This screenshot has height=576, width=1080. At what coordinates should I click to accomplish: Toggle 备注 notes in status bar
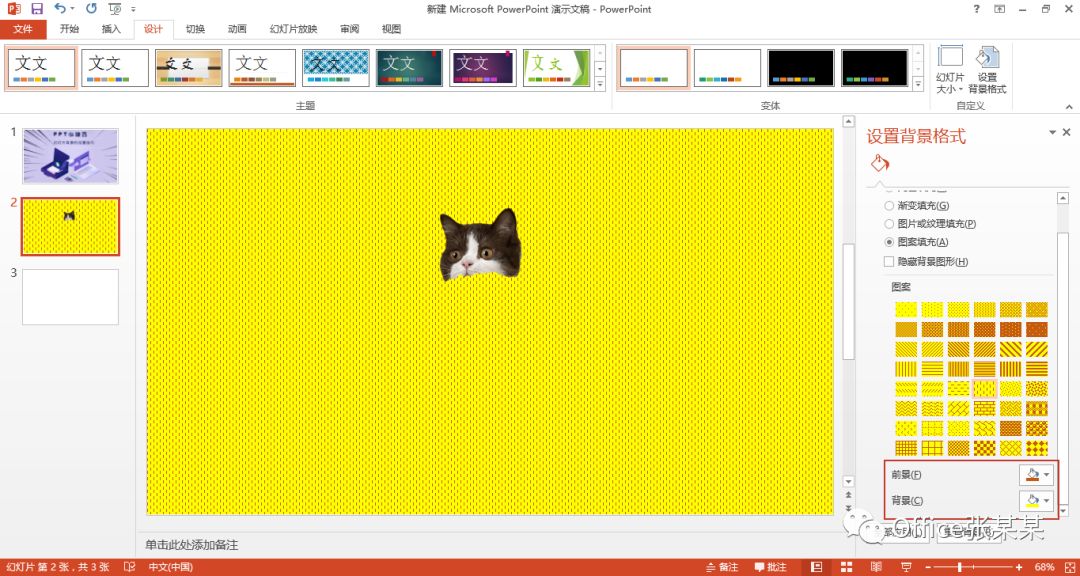722,568
